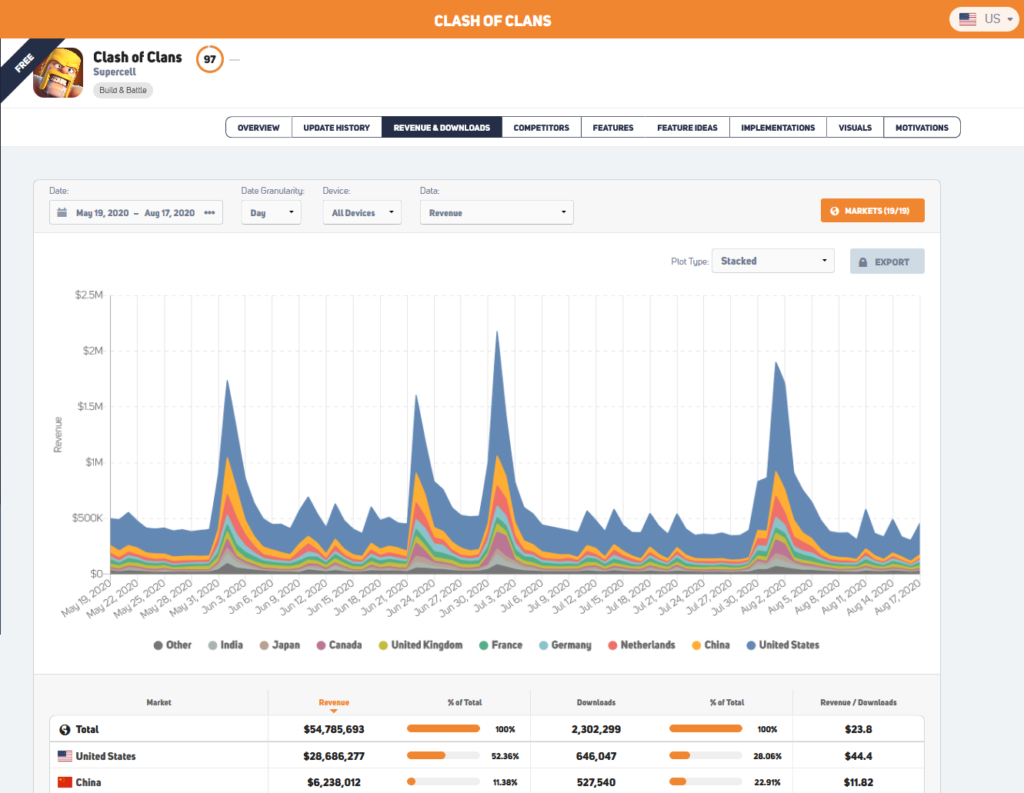Click the lock icon on Export button

tap(863, 262)
